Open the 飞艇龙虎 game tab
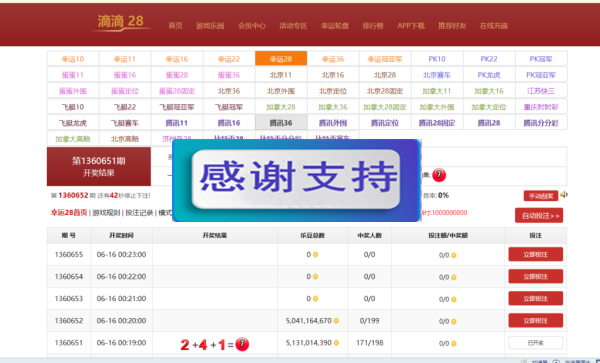Image resolution: width=600 pixels, height=363 pixels. pyautogui.click(x=73, y=123)
